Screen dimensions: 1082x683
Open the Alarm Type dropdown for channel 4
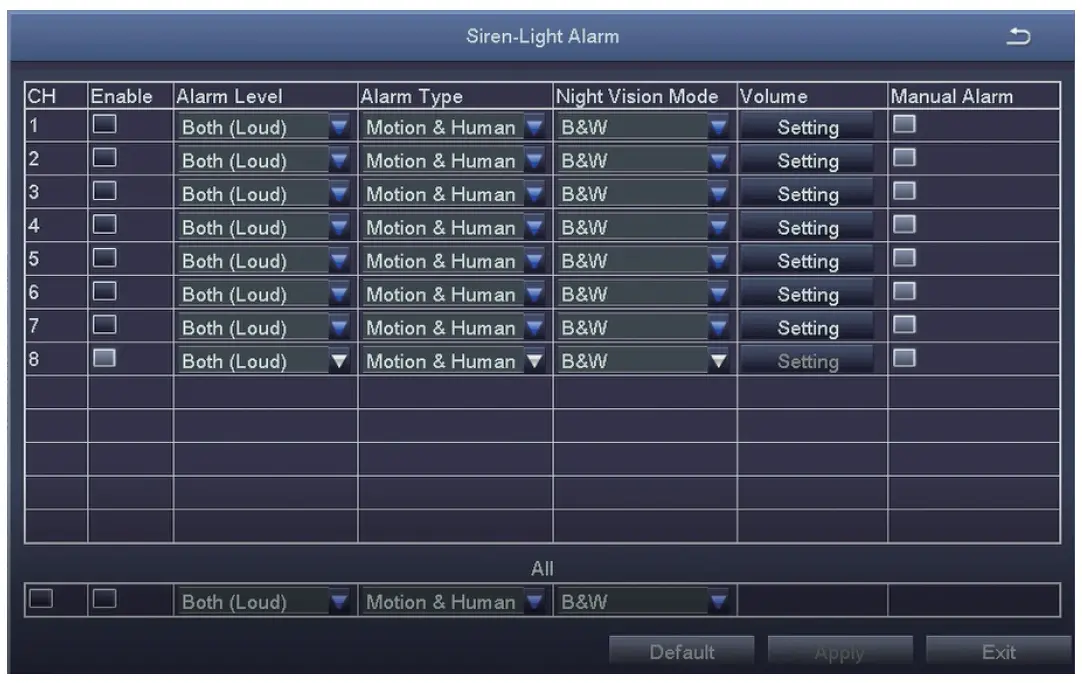click(x=535, y=227)
